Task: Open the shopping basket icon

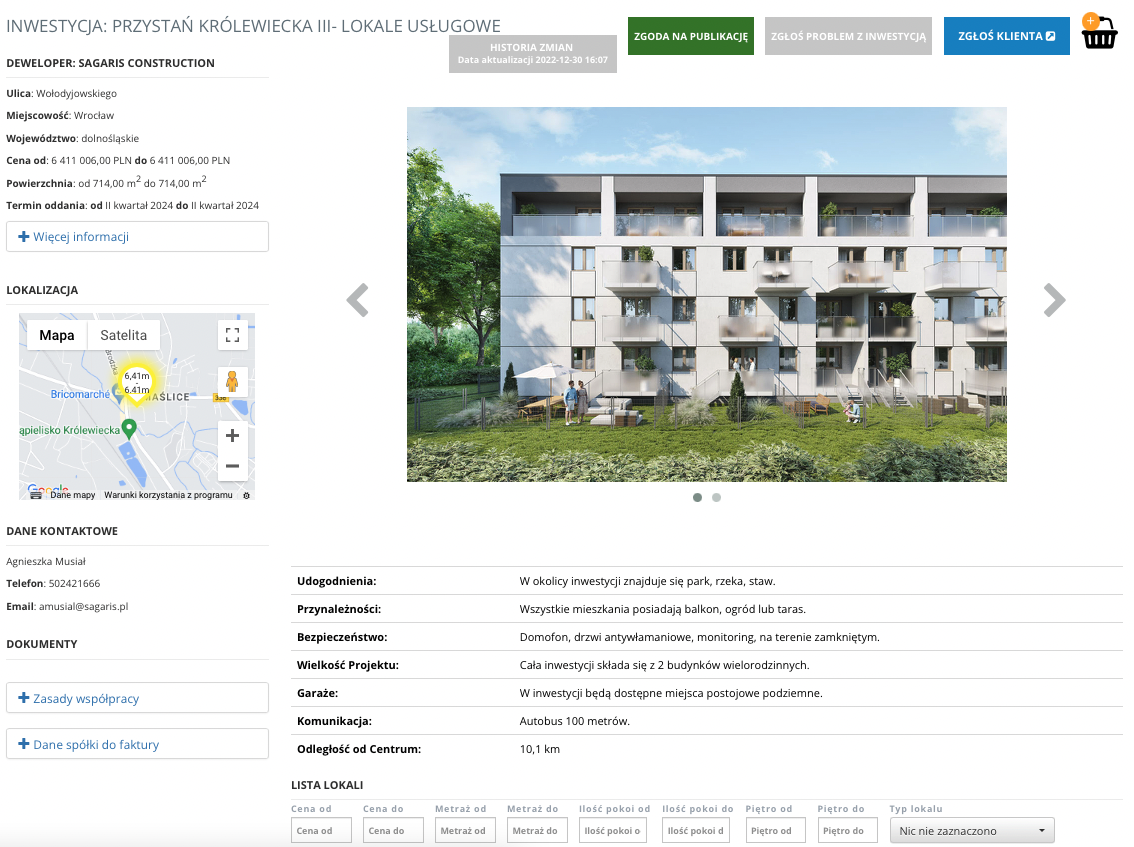Action: (x=1099, y=31)
